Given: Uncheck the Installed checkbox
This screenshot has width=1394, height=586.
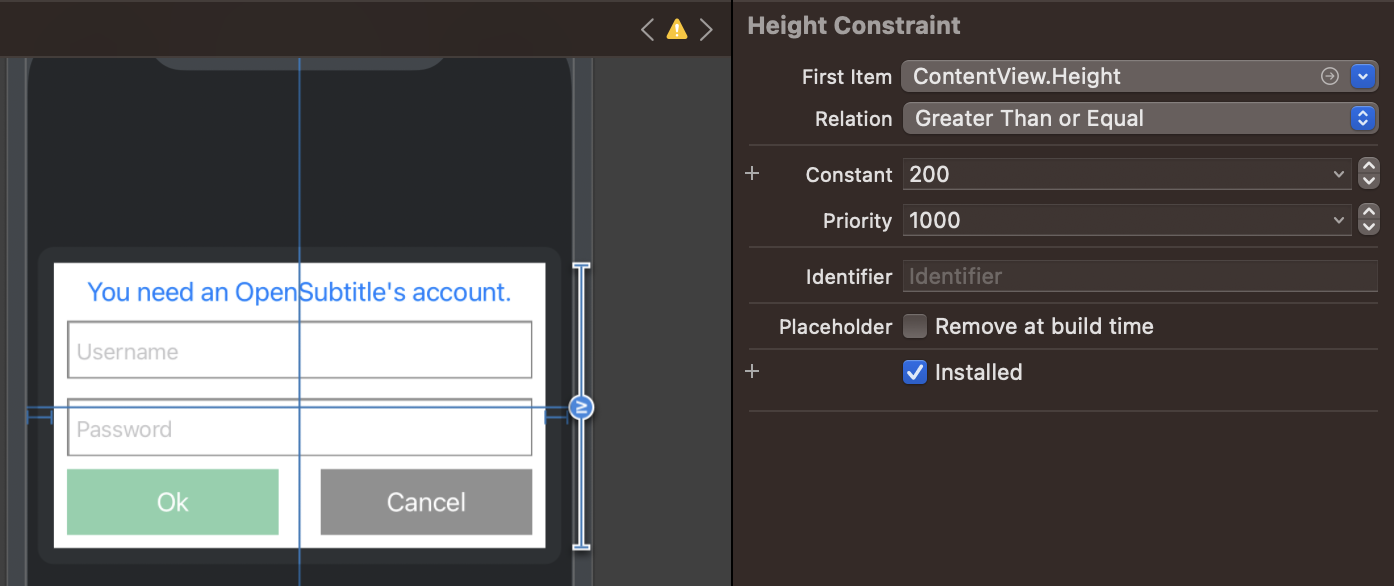Looking at the screenshot, I should point(915,372).
